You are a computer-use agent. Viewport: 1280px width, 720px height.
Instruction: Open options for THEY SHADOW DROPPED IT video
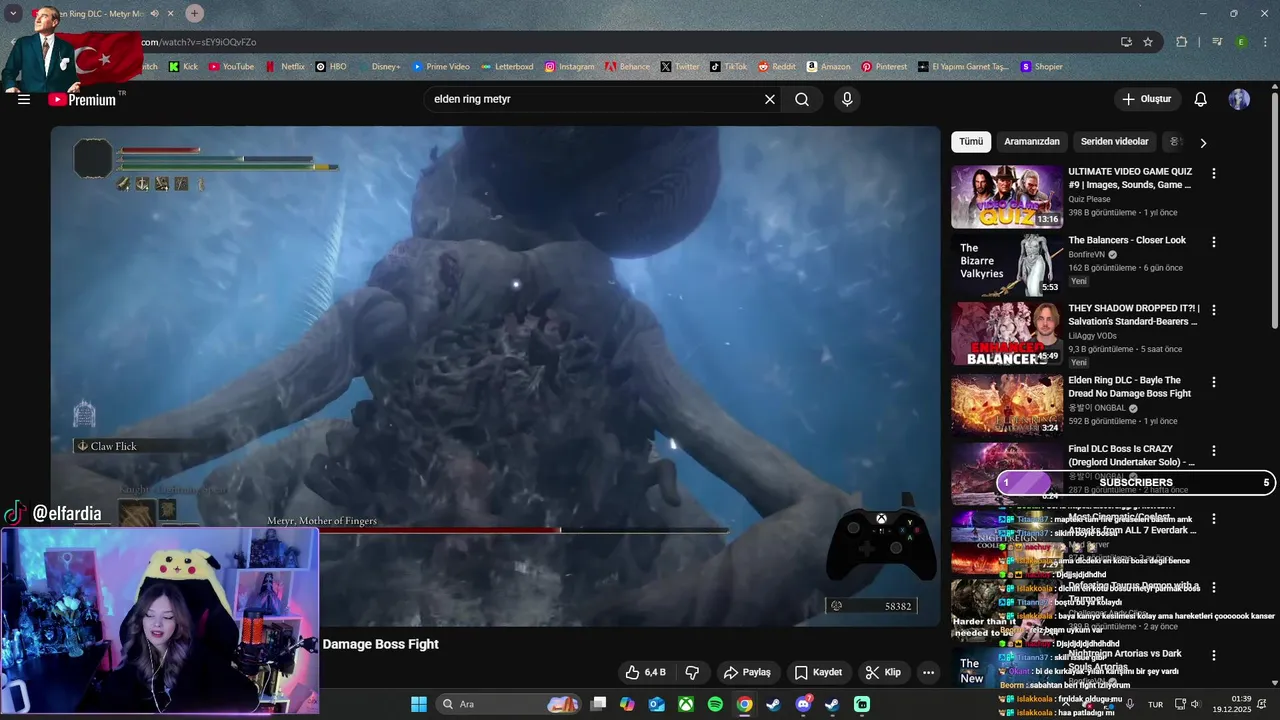1214,311
